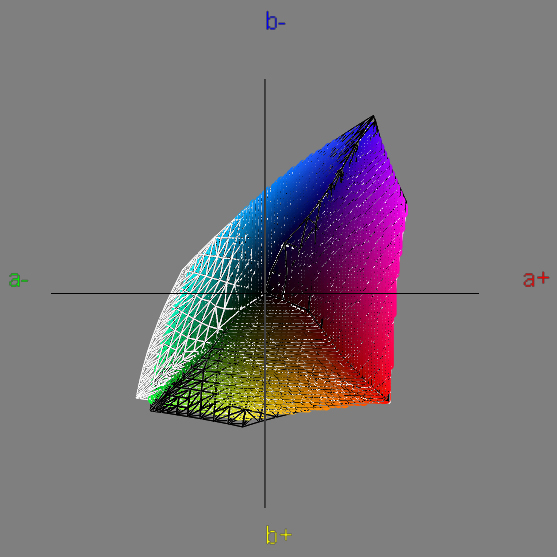Click the blue tip of the gamut
The height and width of the screenshot is (557, 557).
(373, 117)
